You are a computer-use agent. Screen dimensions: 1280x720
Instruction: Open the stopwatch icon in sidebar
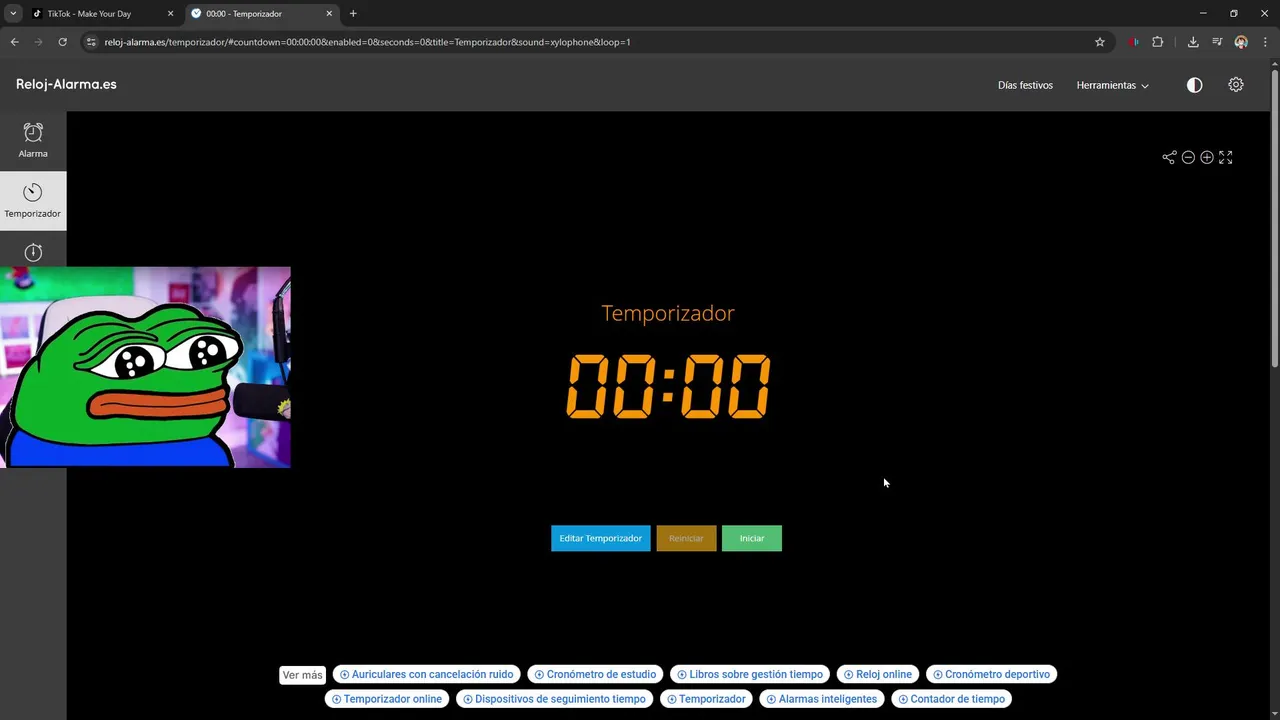click(33, 252)
